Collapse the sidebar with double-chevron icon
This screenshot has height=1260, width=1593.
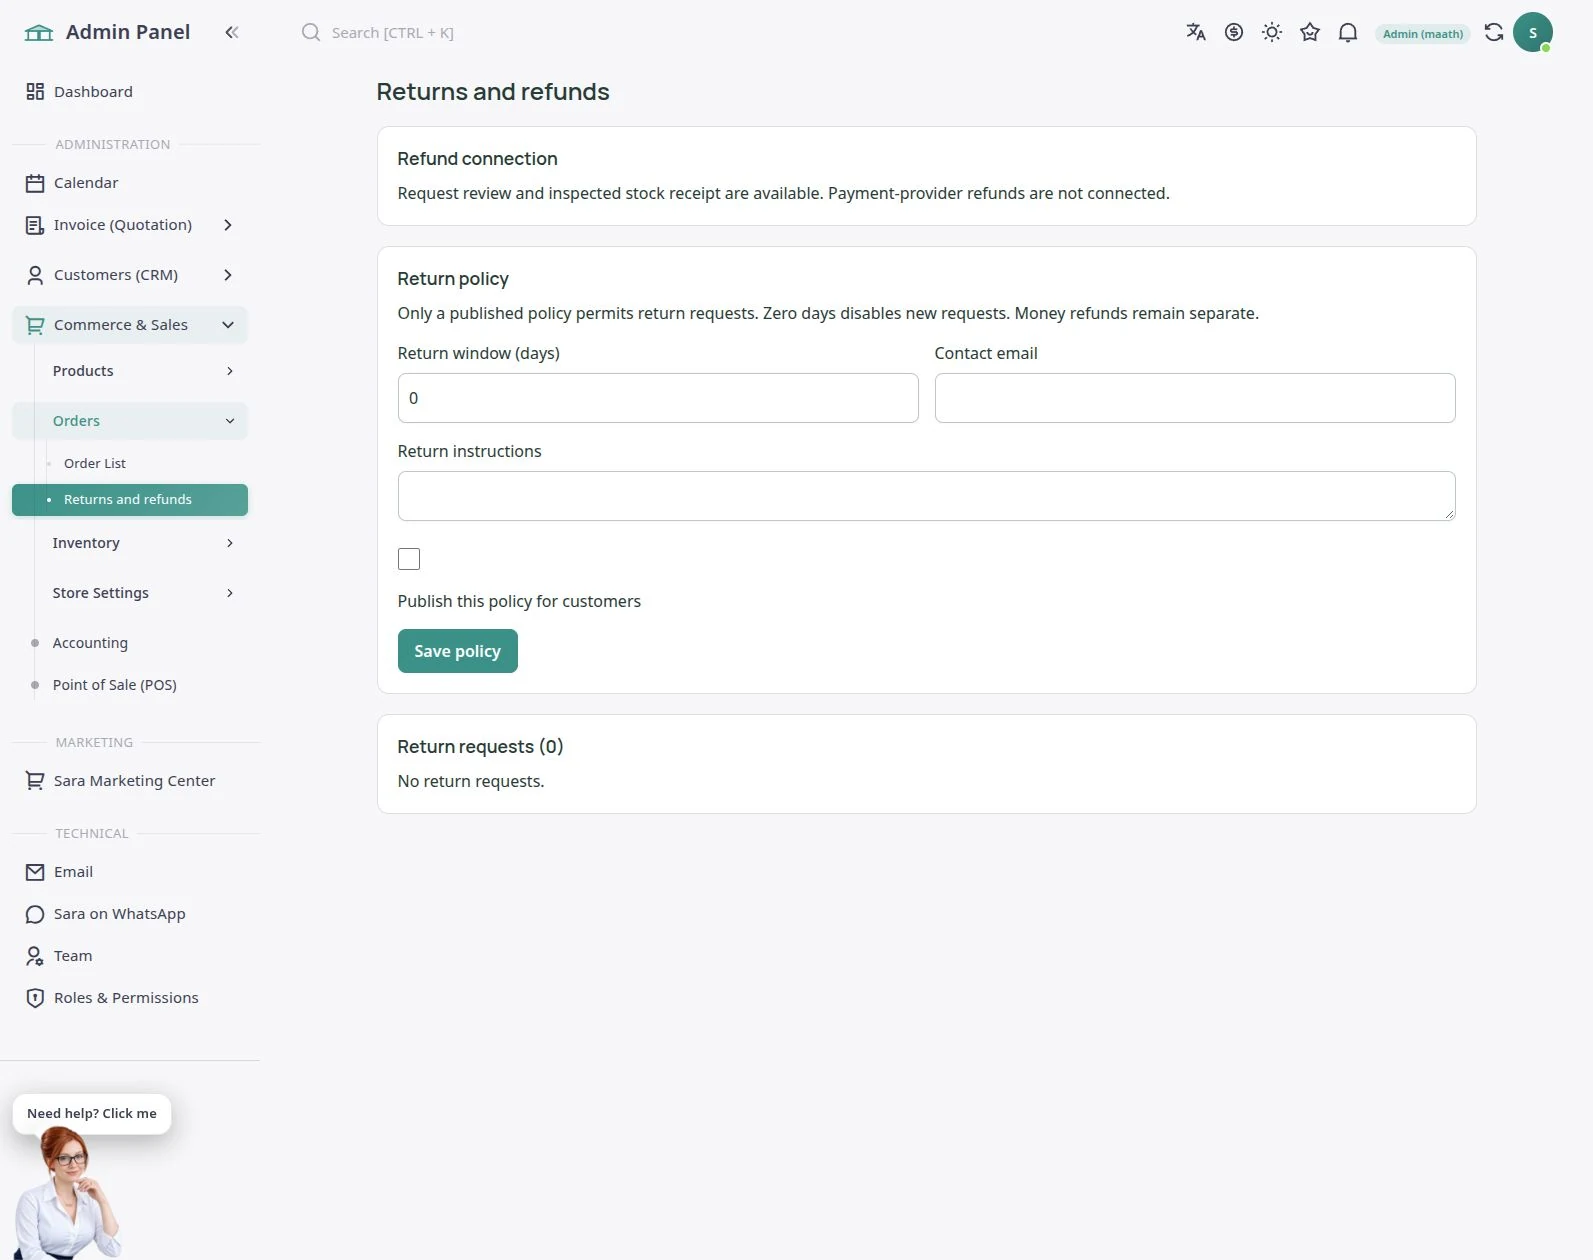tap(232, 32)
